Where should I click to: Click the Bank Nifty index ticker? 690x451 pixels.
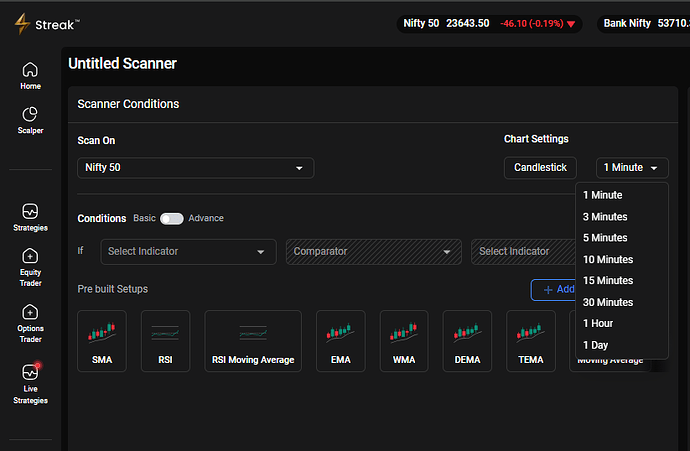tap(643, 24)
